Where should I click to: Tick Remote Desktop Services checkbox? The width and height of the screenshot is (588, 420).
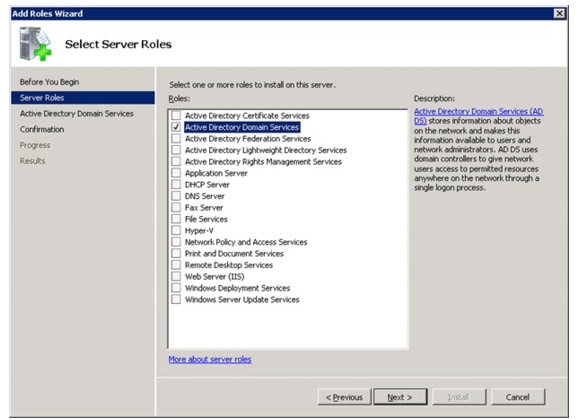point(176,265)
